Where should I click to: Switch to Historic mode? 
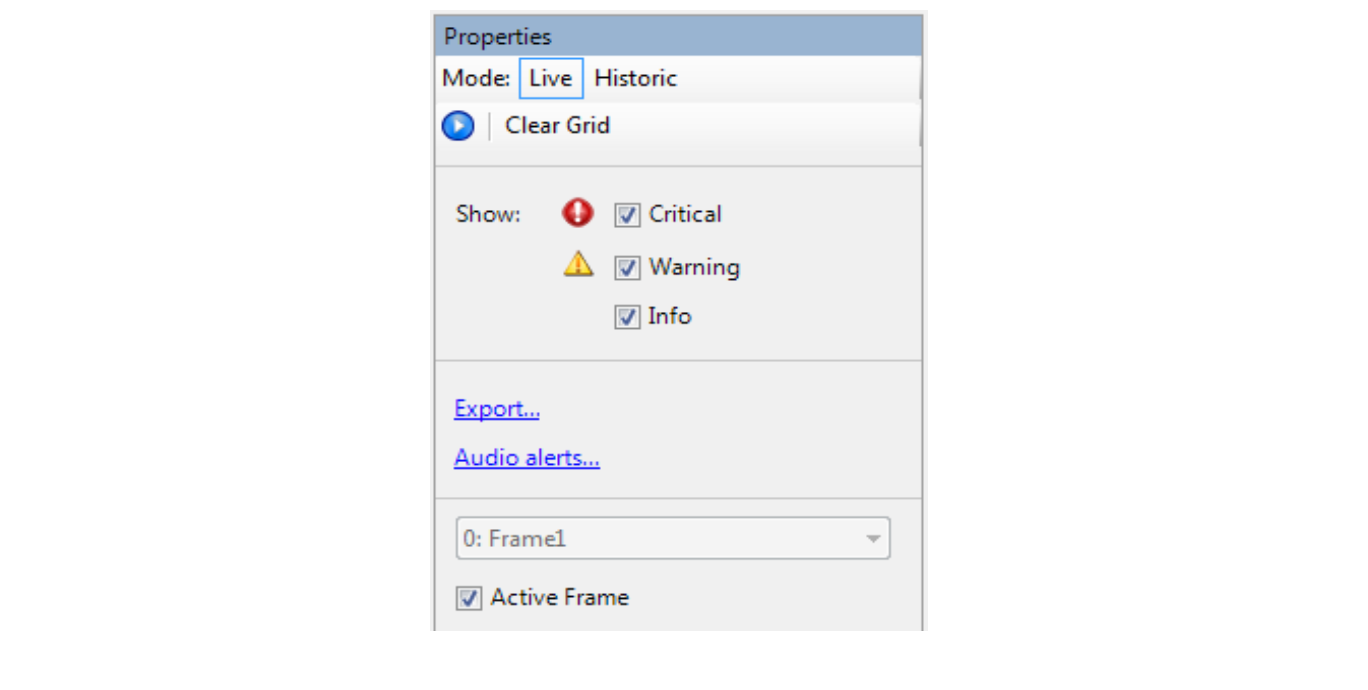pyautogui.click(x=636, y=79)
